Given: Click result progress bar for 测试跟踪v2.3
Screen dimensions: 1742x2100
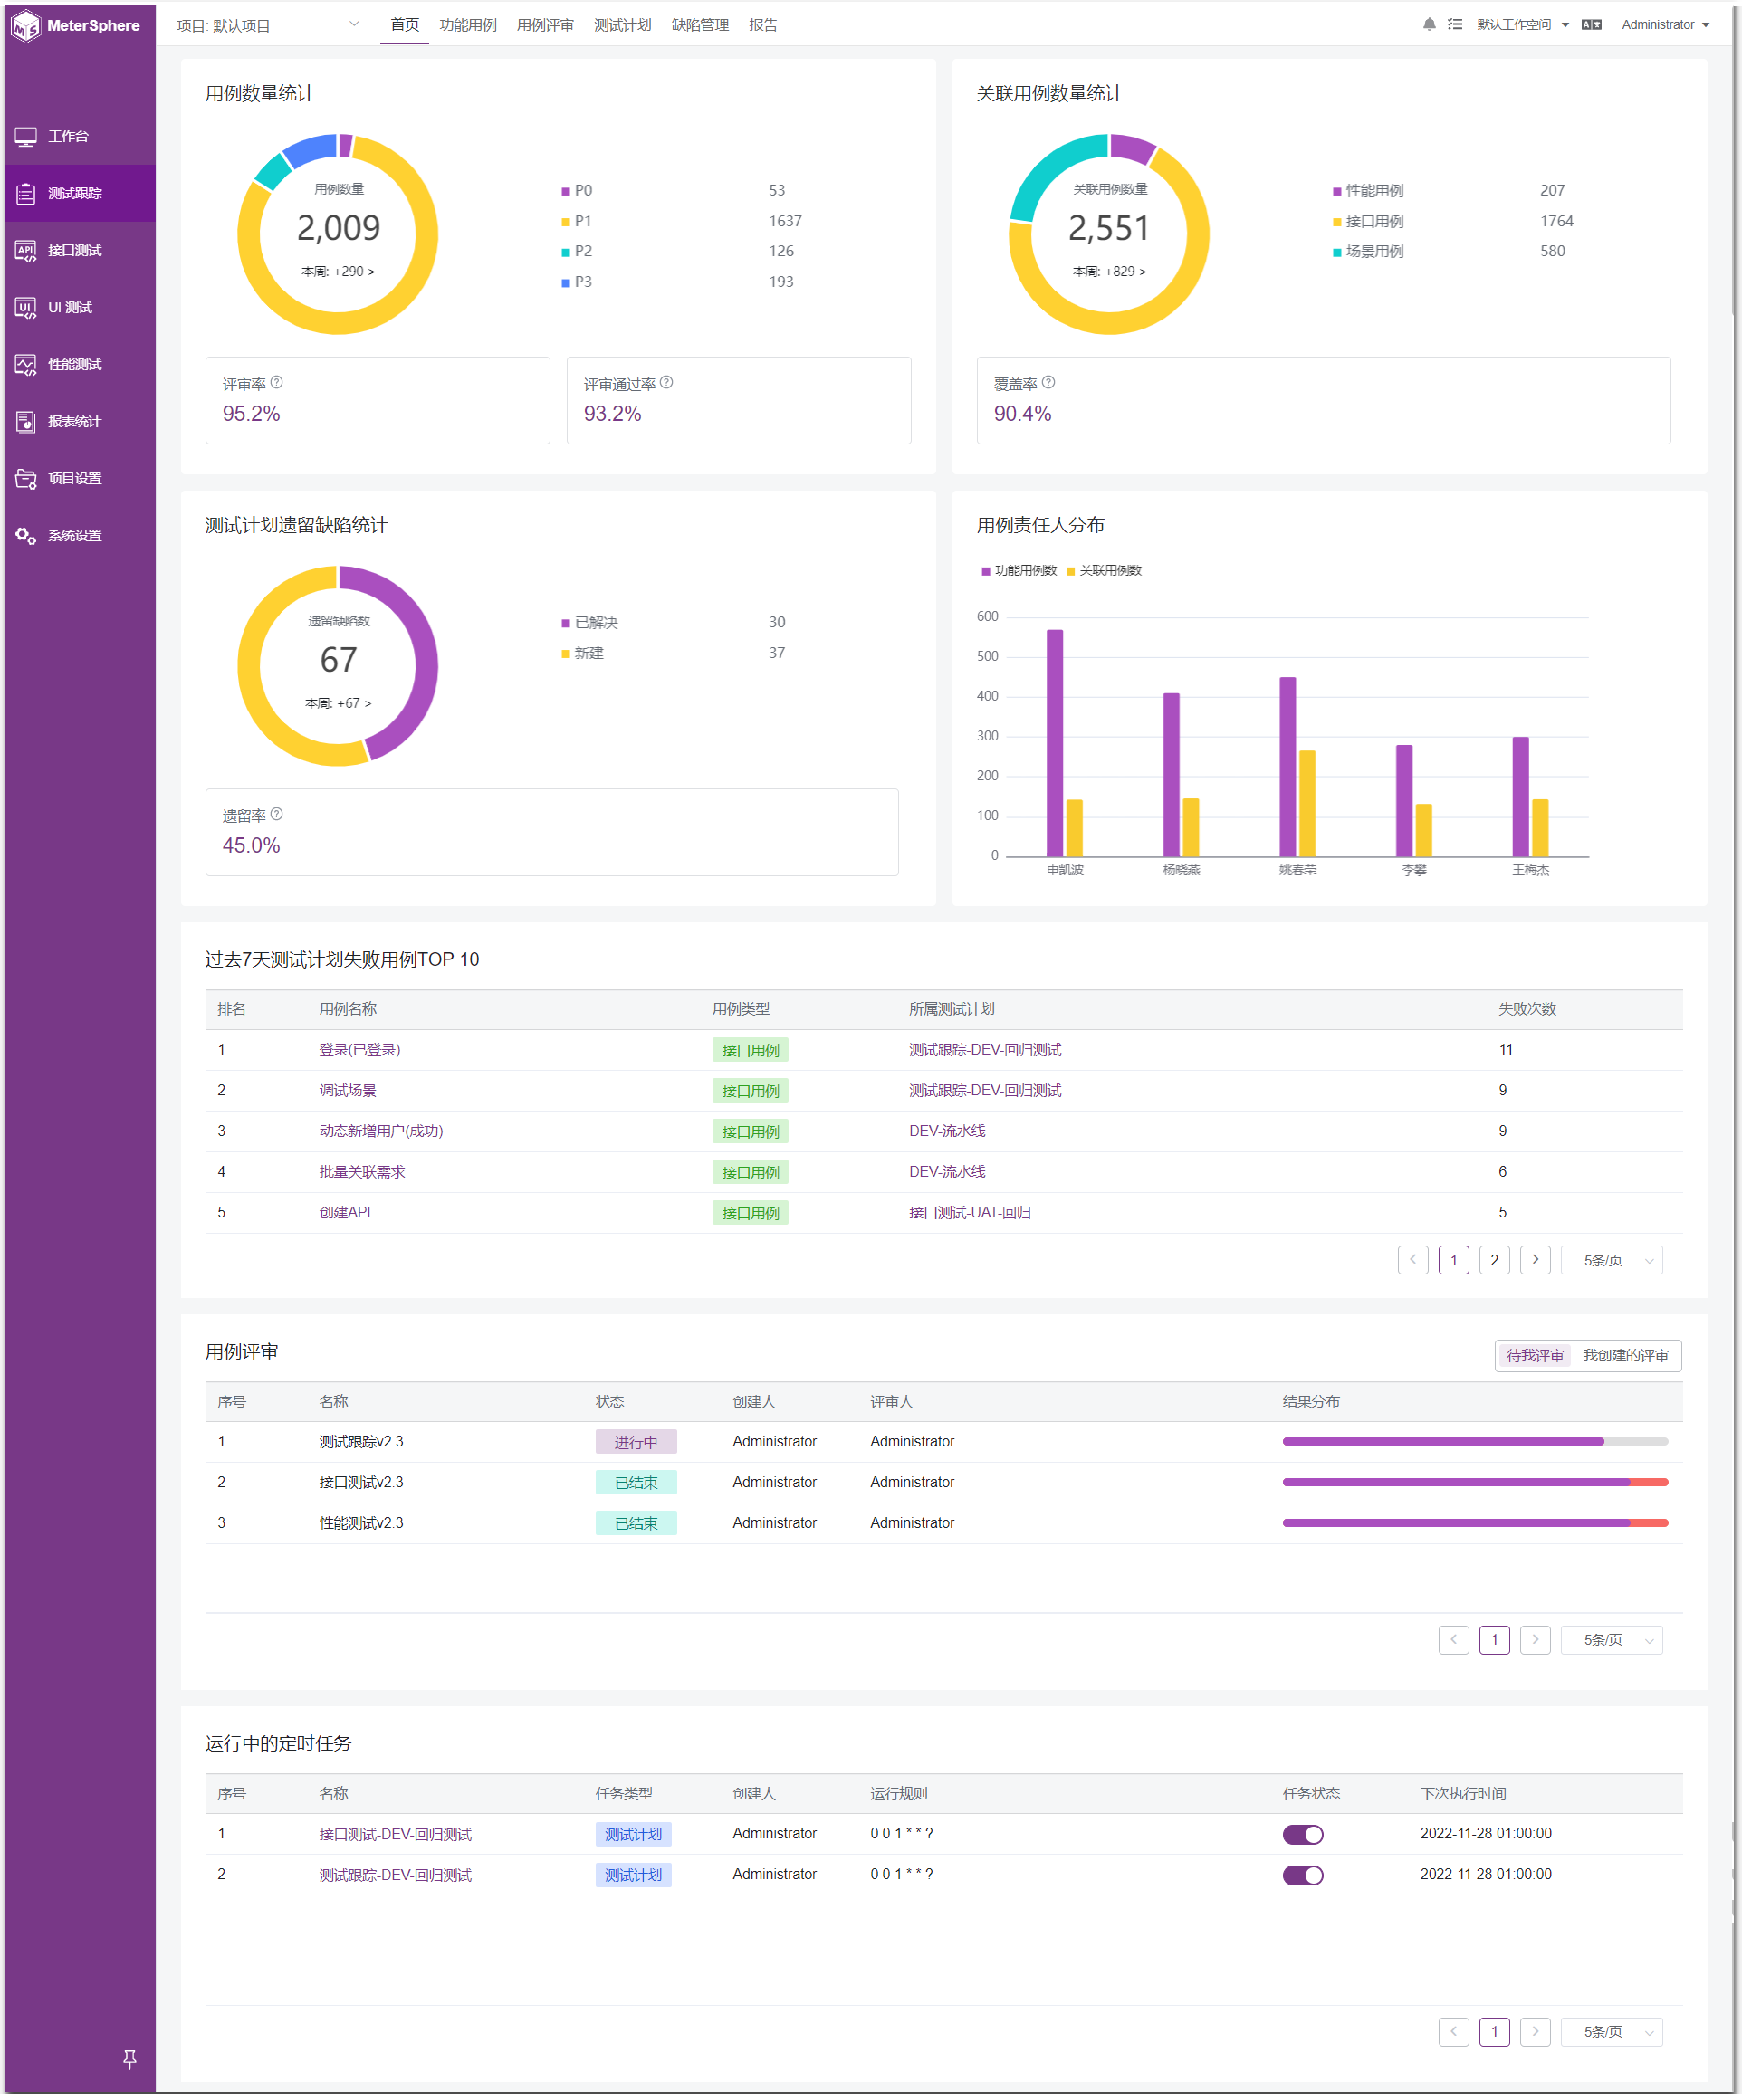Looking at the screenshot, I should pyautogui.click(x=1475, y=1441).
